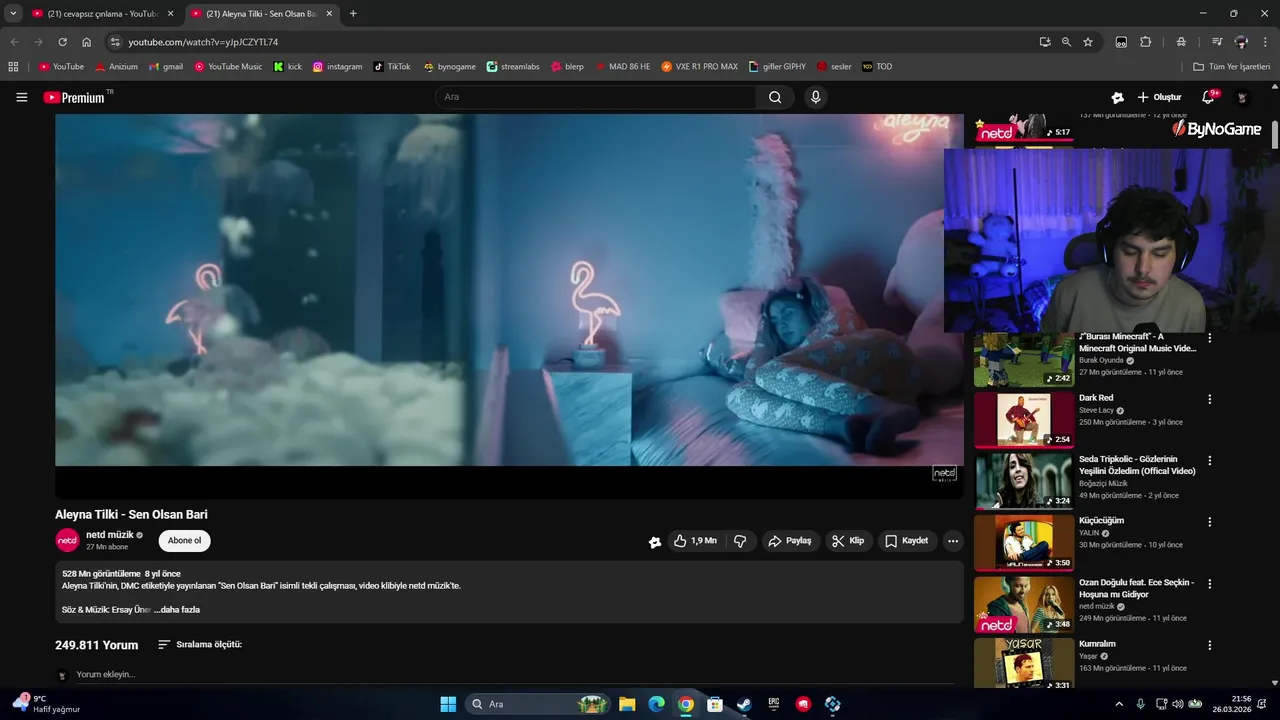Open options menu for Seda Tripkolic video
This screenshot has height=720, width=1280.
[x=1209, y=461]
